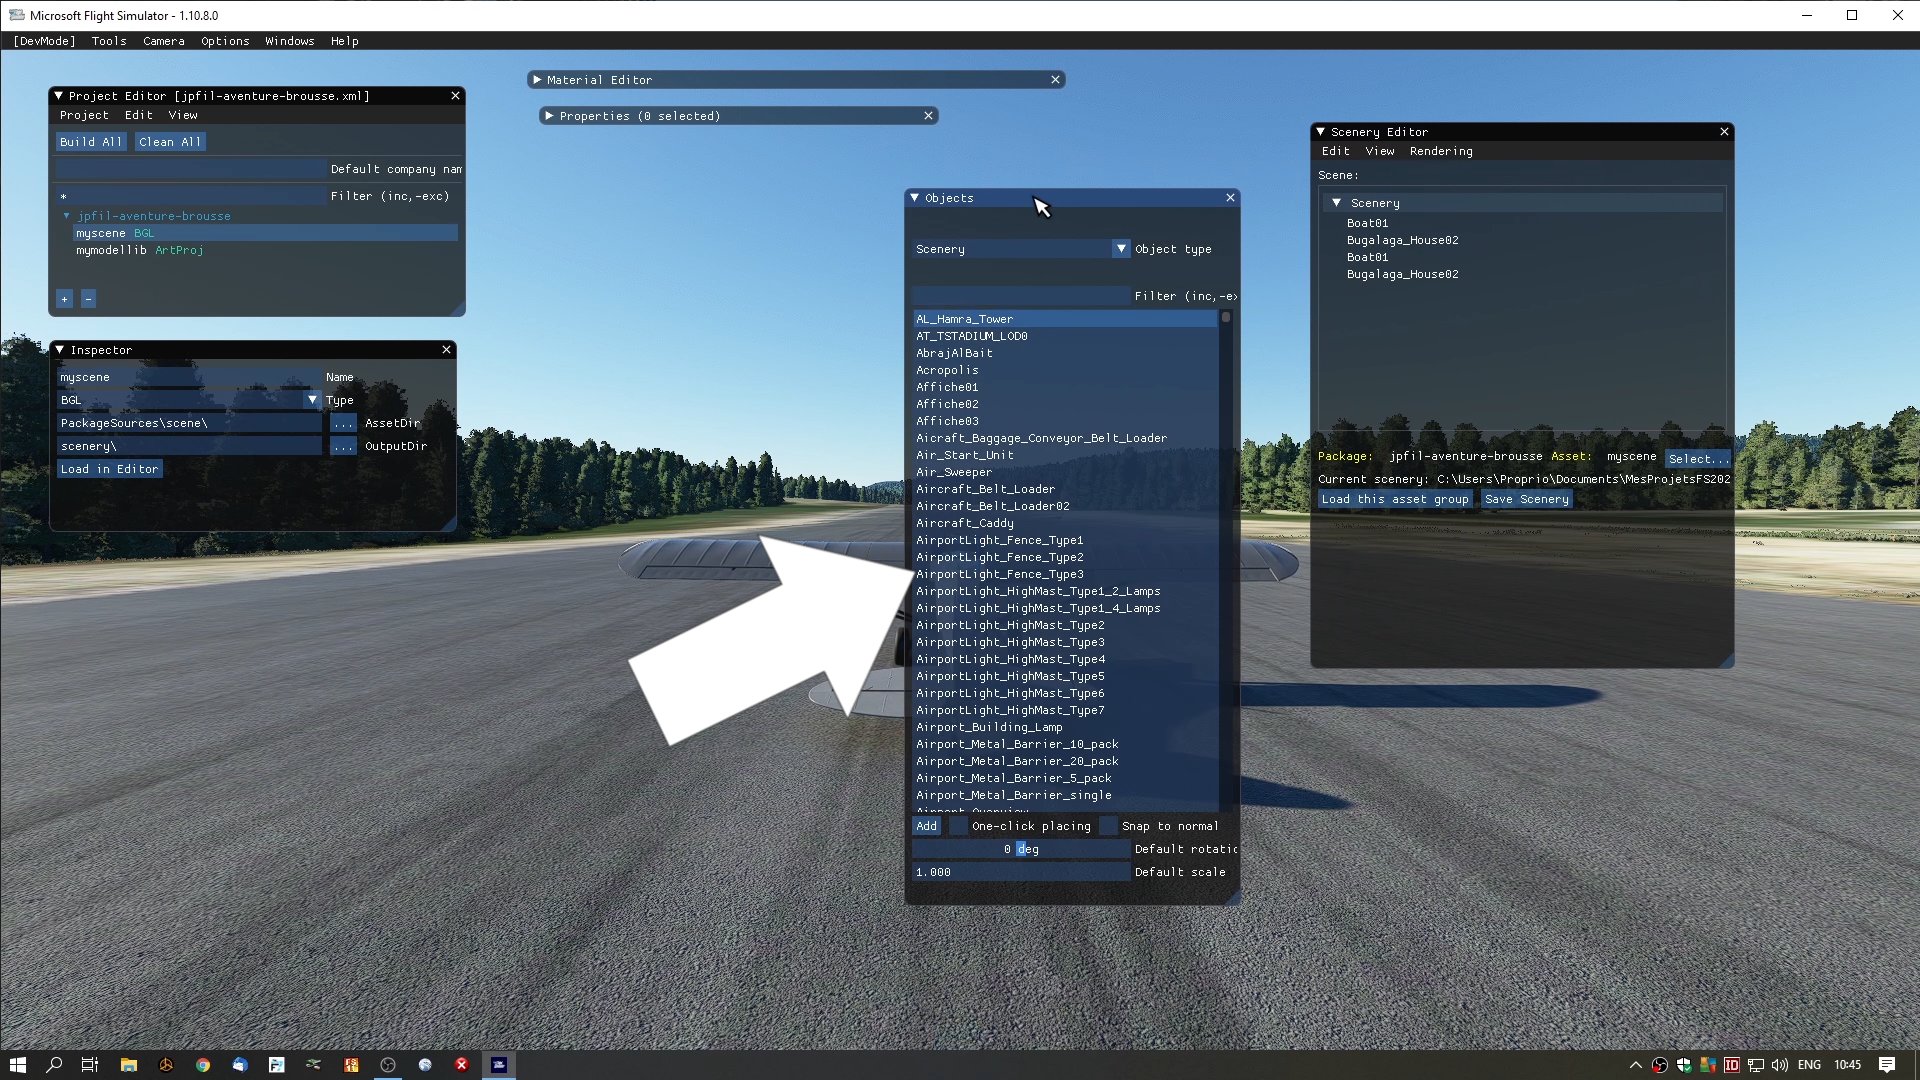This screenshot has height=1080, width=1920.
Task: Enable Snap to normal checkbox
Action: 1108,826
